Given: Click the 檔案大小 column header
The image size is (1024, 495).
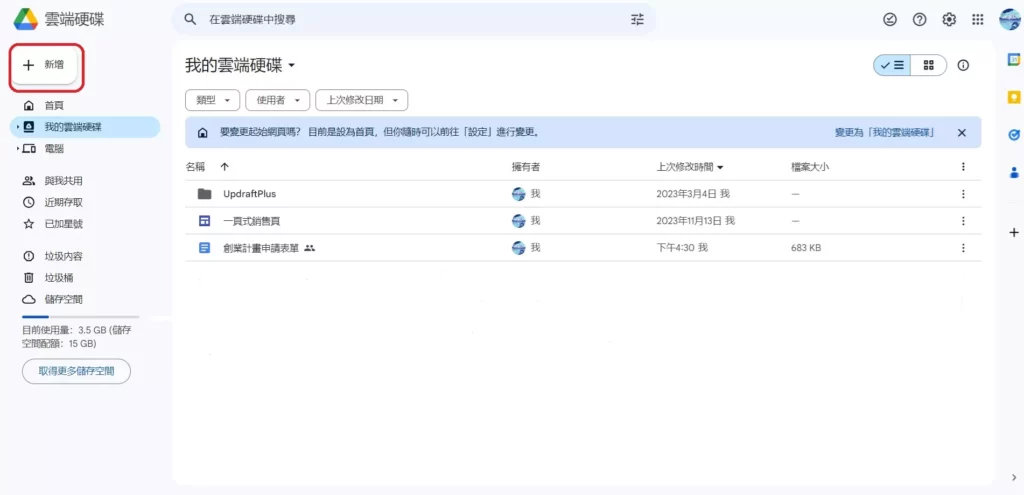Looking at the screenshot, I should click(810, 167).
